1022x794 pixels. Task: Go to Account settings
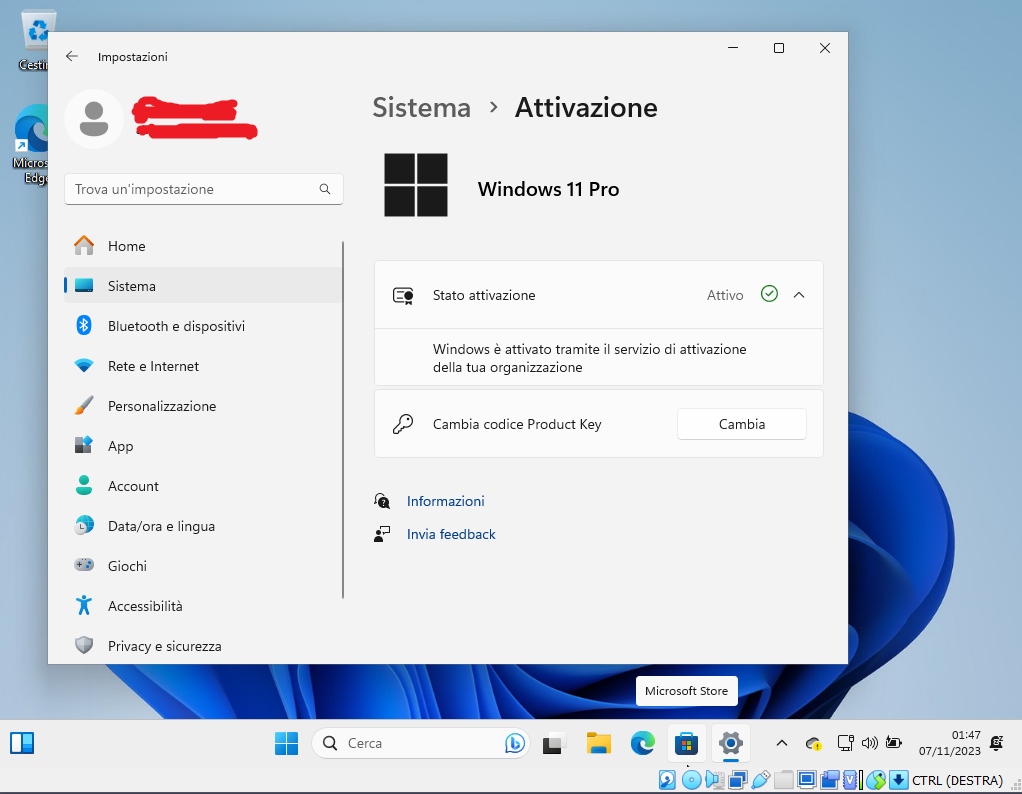coord(203,486)
